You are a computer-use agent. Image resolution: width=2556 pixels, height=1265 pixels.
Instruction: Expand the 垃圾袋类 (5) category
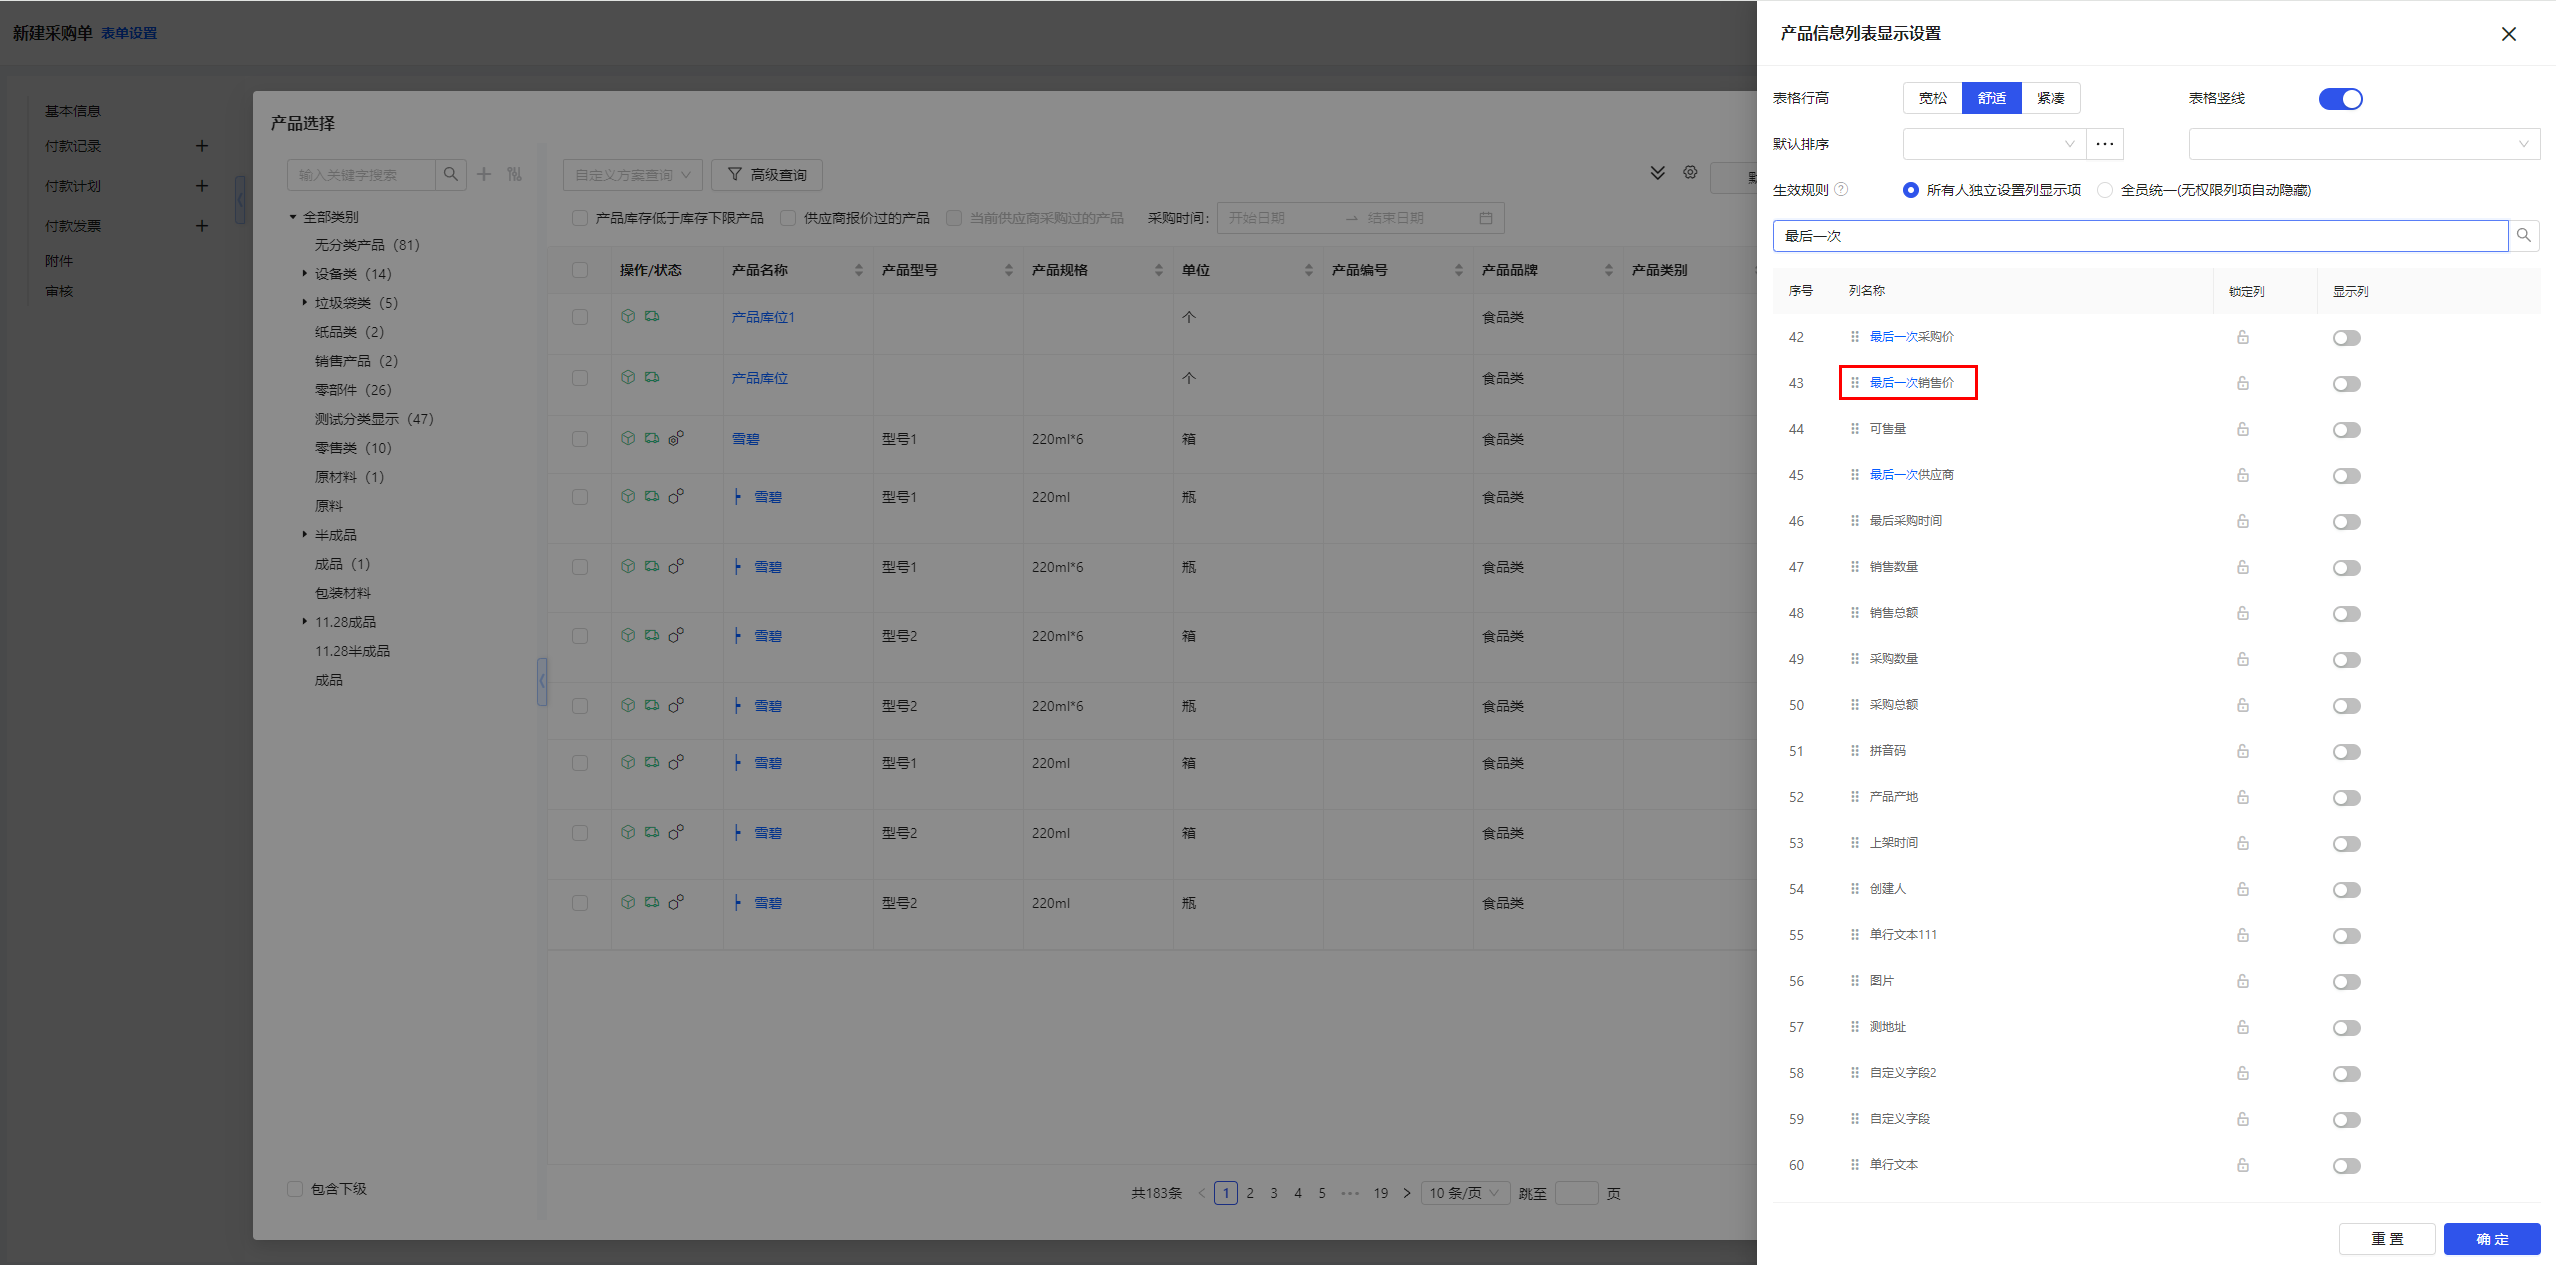point(304,302)
